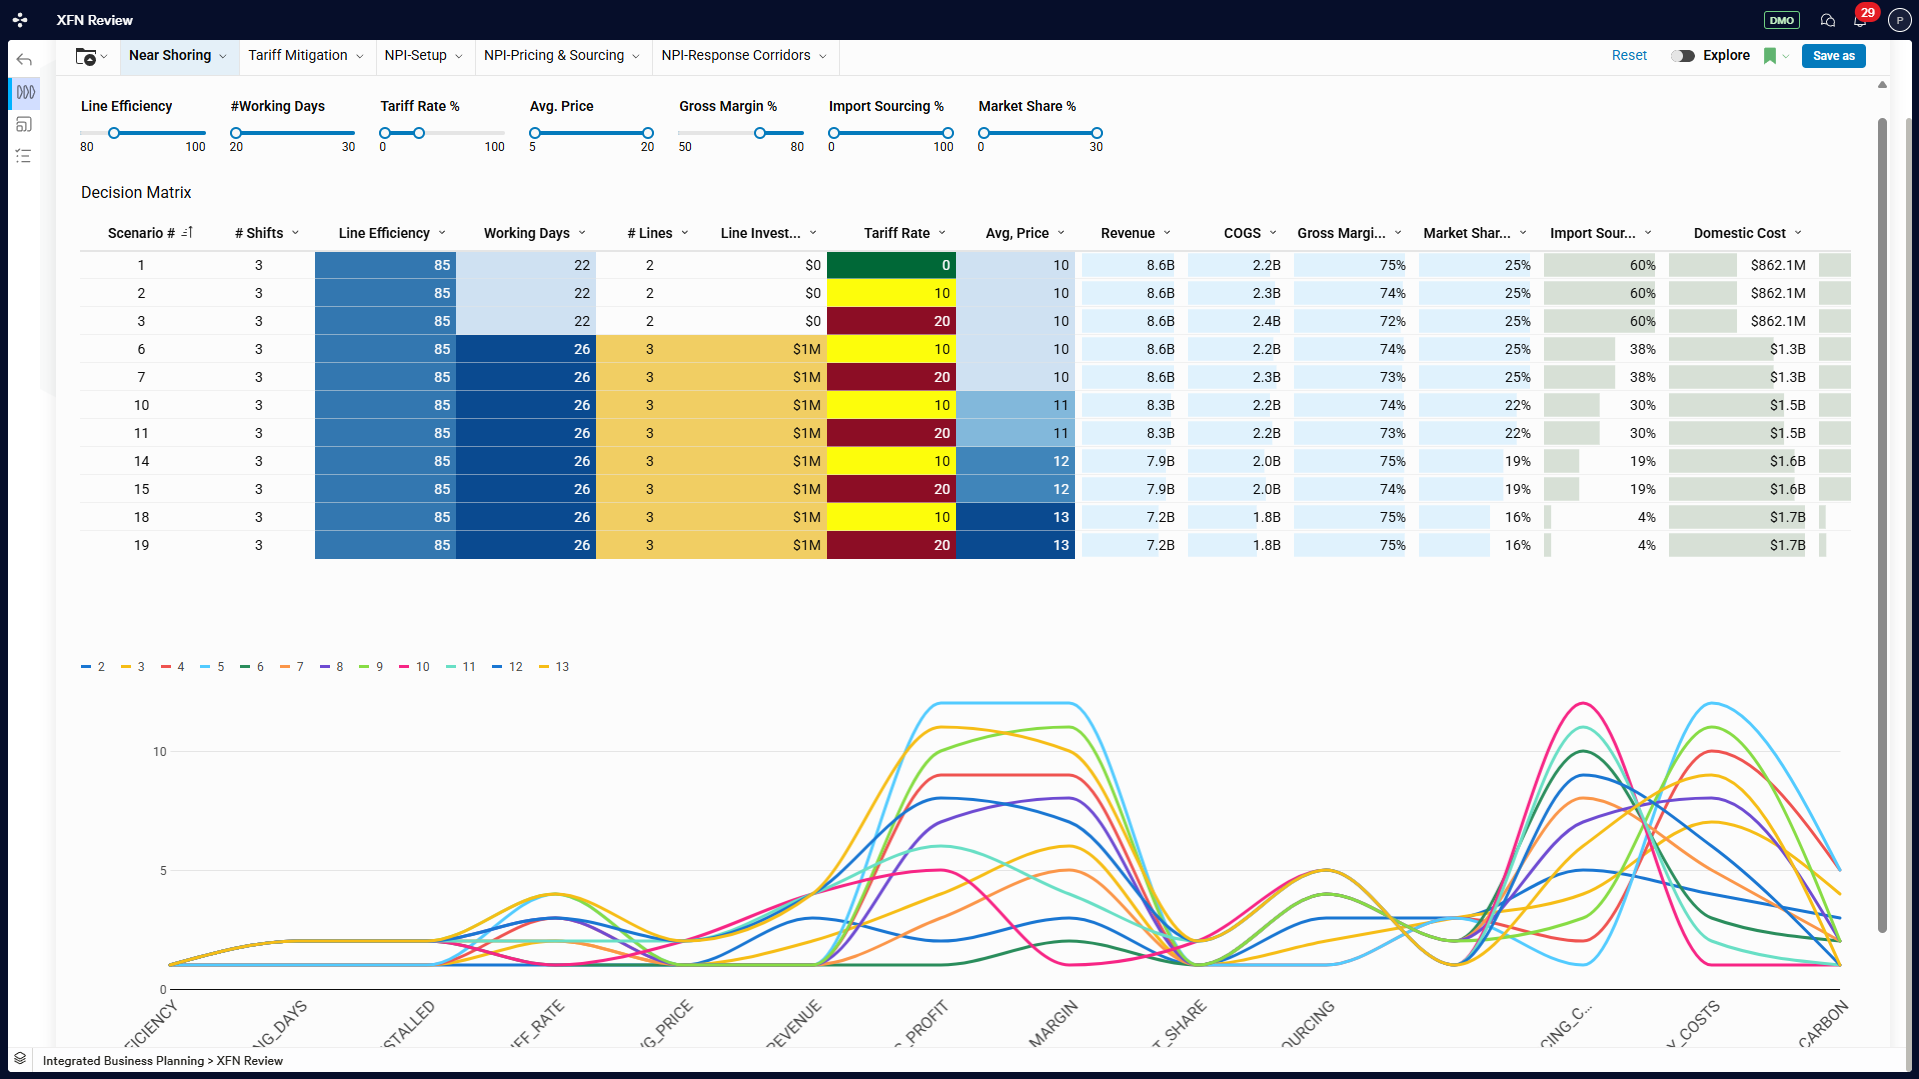Toggle series 5 in chart legend
The width and height of the screenshot is (1919, 1079).
click(213, 667)
